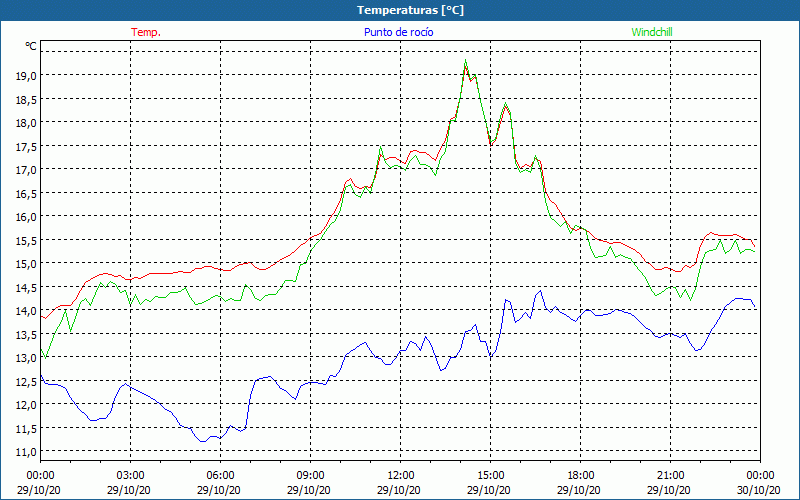Click the '°C' axis unit label

point(31,46)
